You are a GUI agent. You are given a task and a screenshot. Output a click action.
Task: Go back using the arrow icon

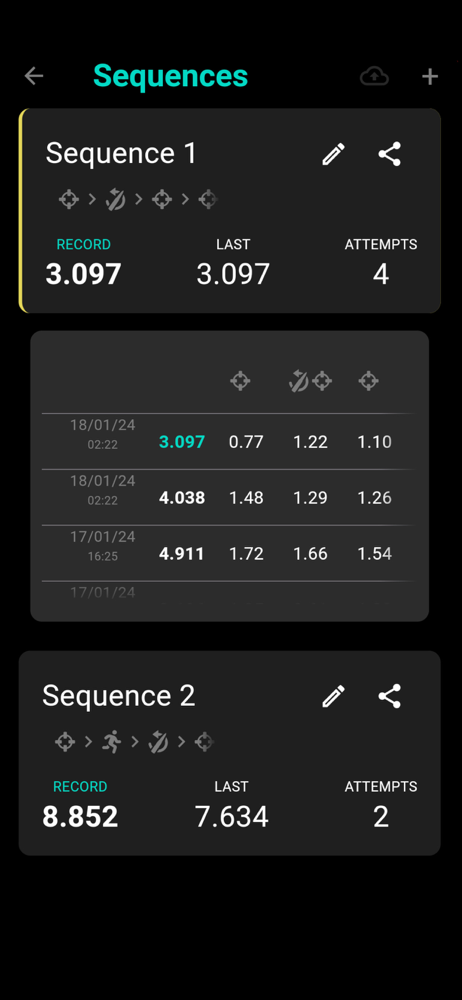pos(34,77)
